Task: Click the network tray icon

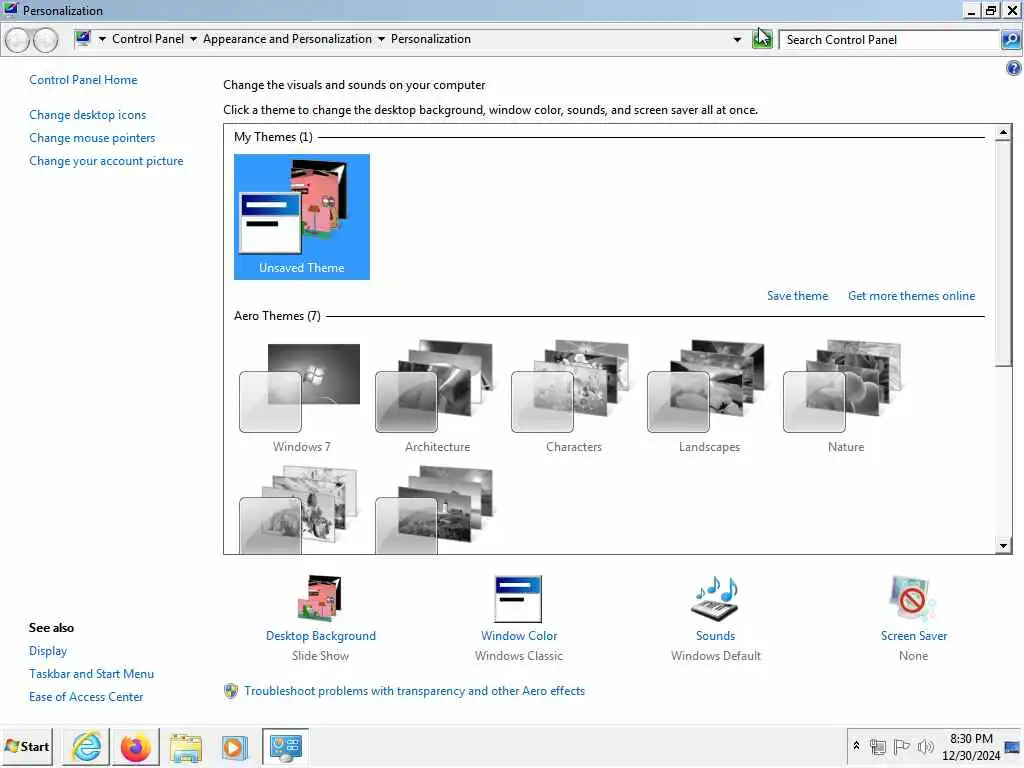Action: point(878,746)
